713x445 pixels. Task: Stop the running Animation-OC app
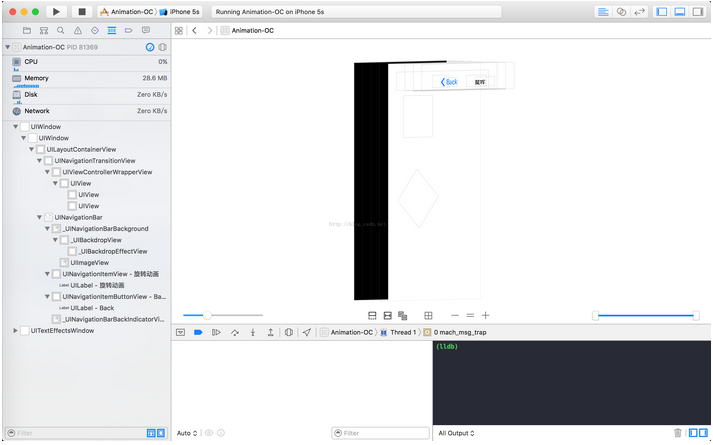pos(82,11)
